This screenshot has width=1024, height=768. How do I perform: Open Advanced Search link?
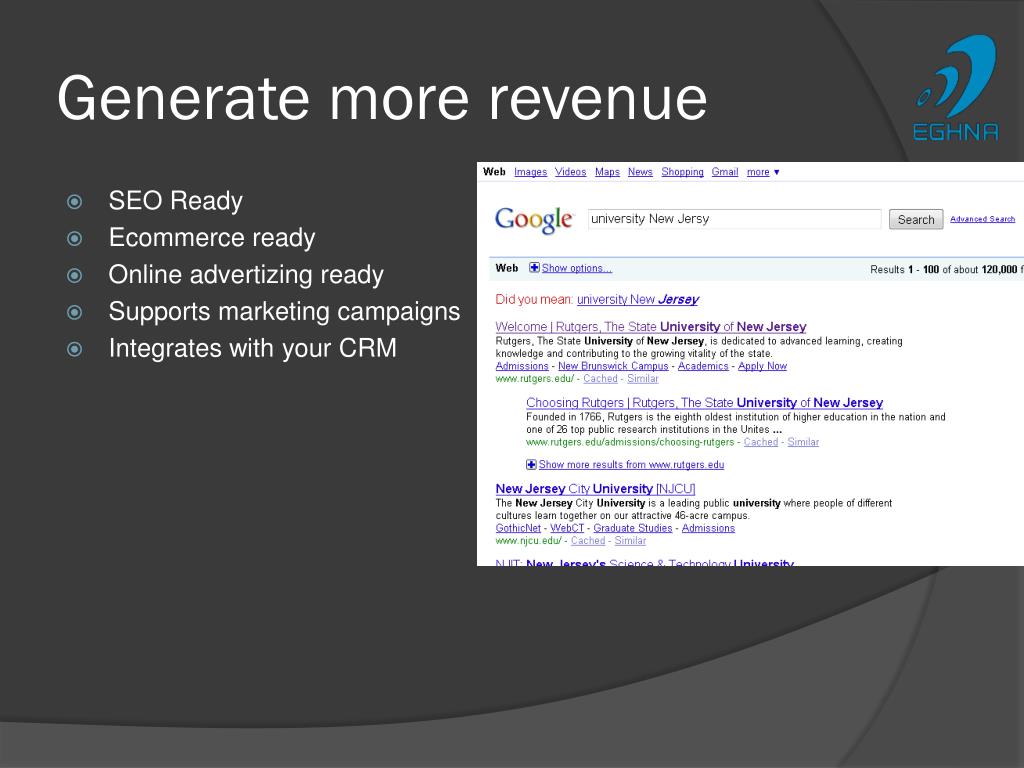982,219
